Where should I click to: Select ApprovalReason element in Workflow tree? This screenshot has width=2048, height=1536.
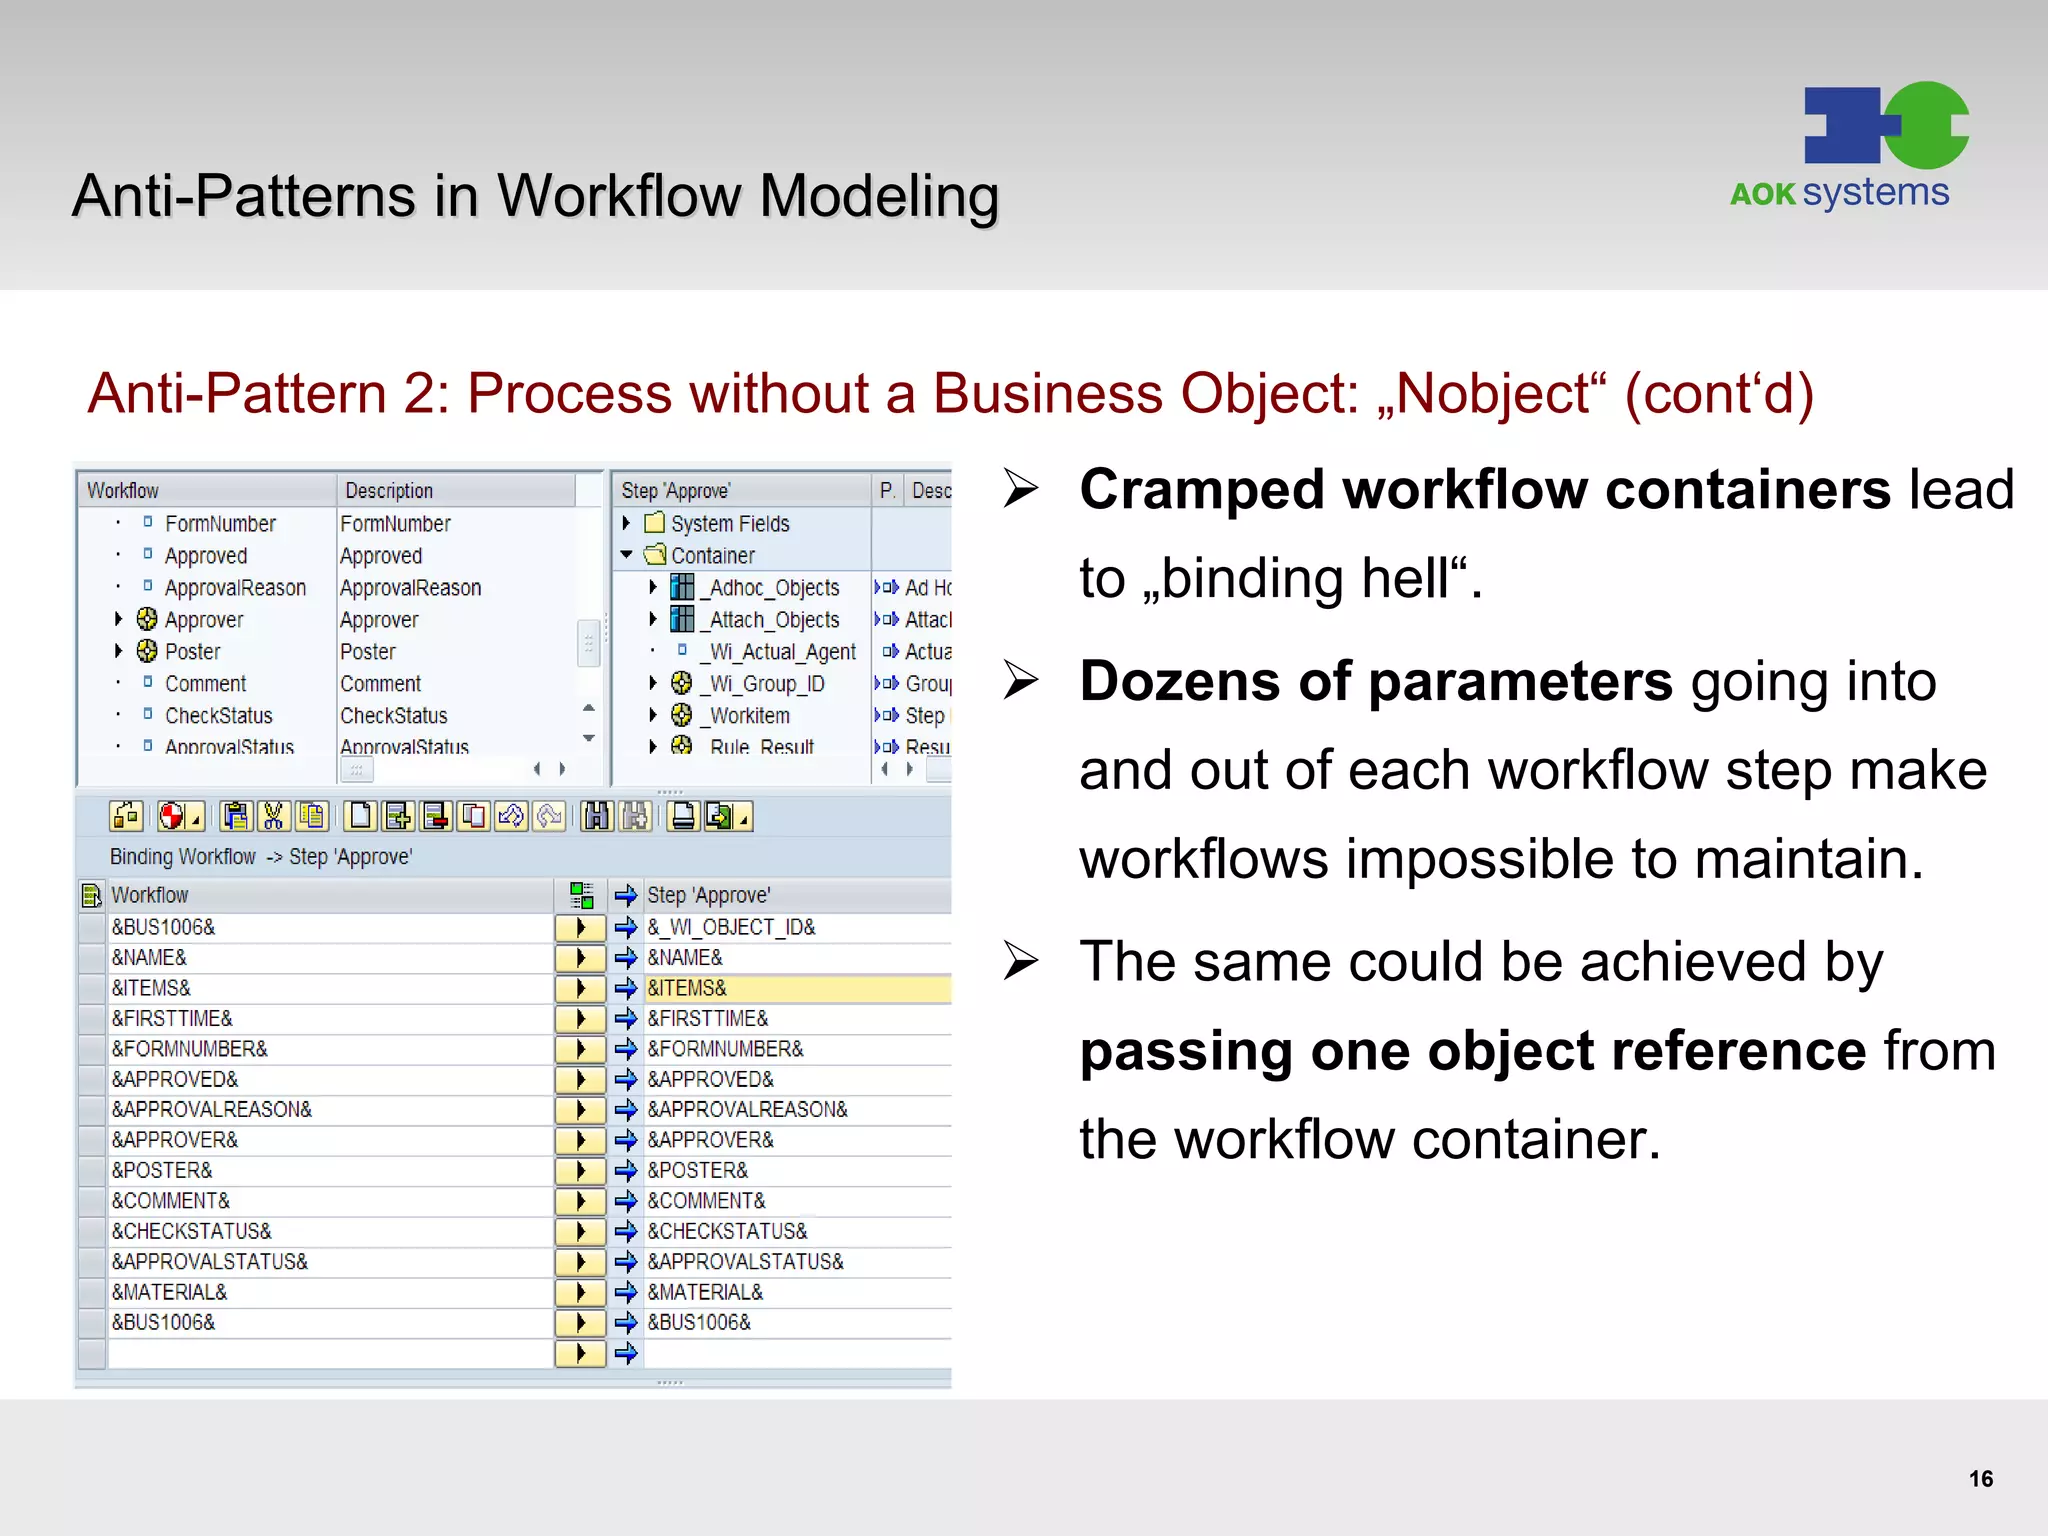coord(235,587)
